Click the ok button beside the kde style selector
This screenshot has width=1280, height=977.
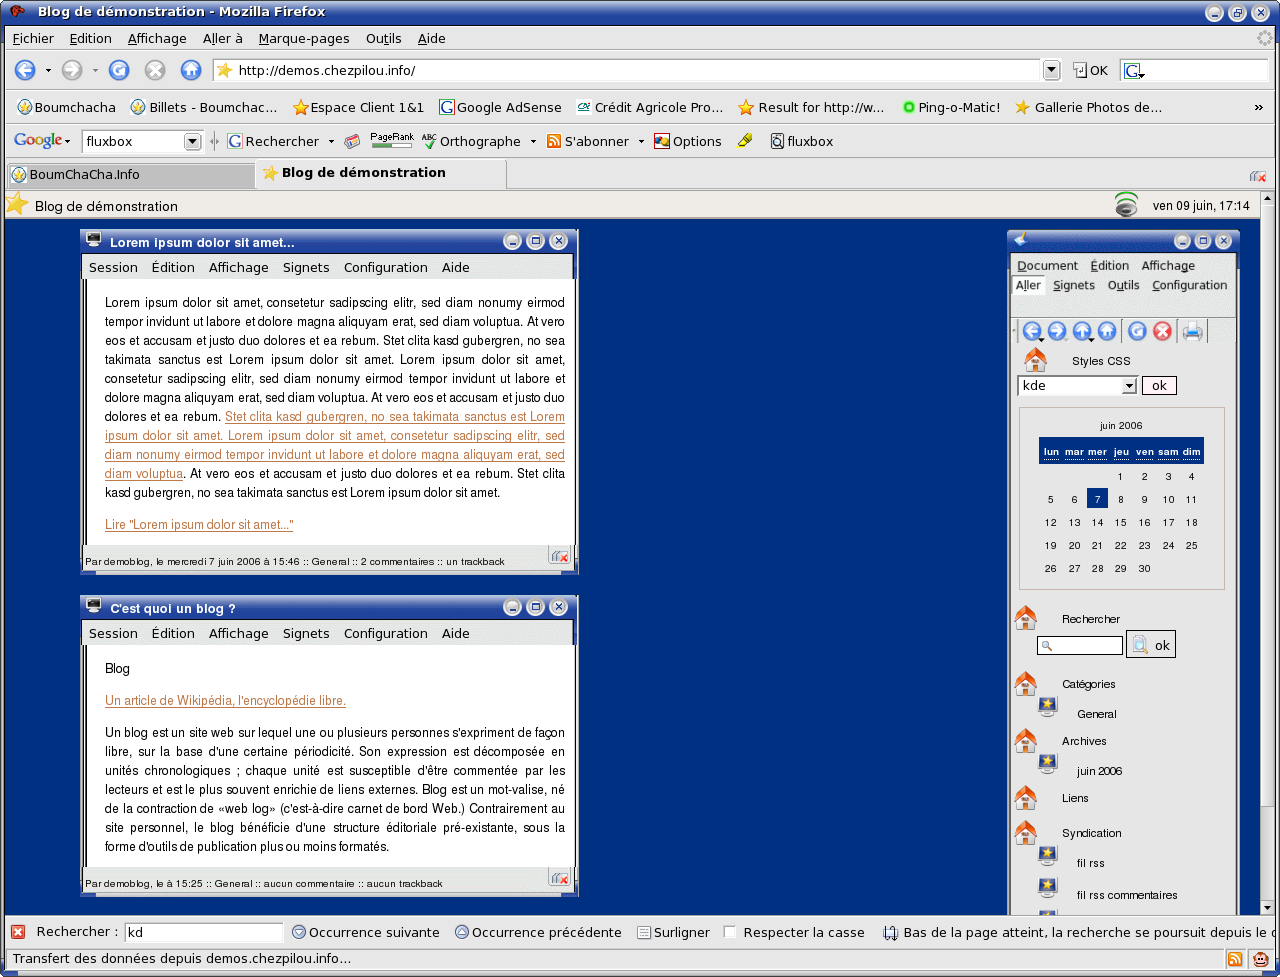pos(1159,385)
